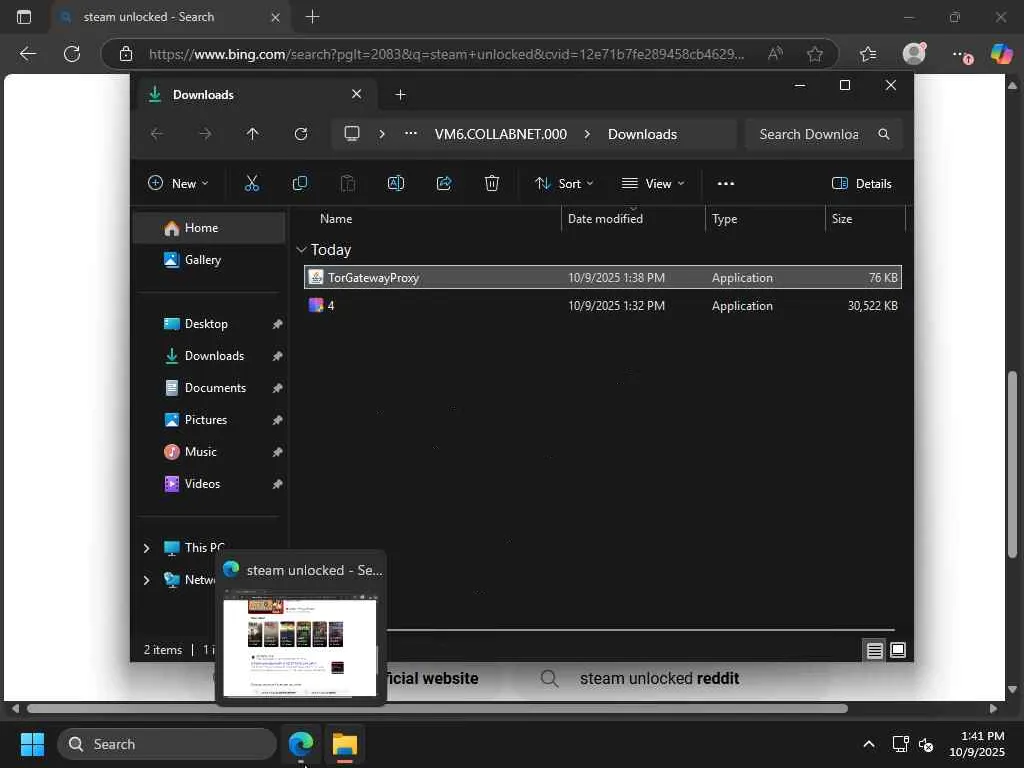1024x768 pixels.
Task: Open a new tab in Edge browser
Action: tap(312, 17)
